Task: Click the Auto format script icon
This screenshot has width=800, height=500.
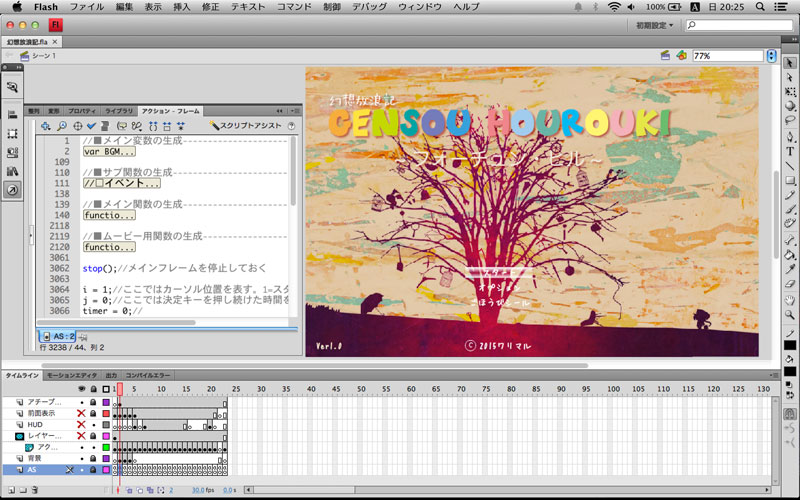Action: point(105,126)
